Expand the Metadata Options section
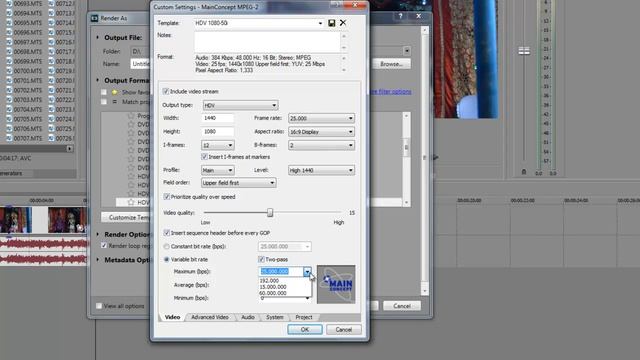This screenshot has width=640, height=360. coord(97,260)
